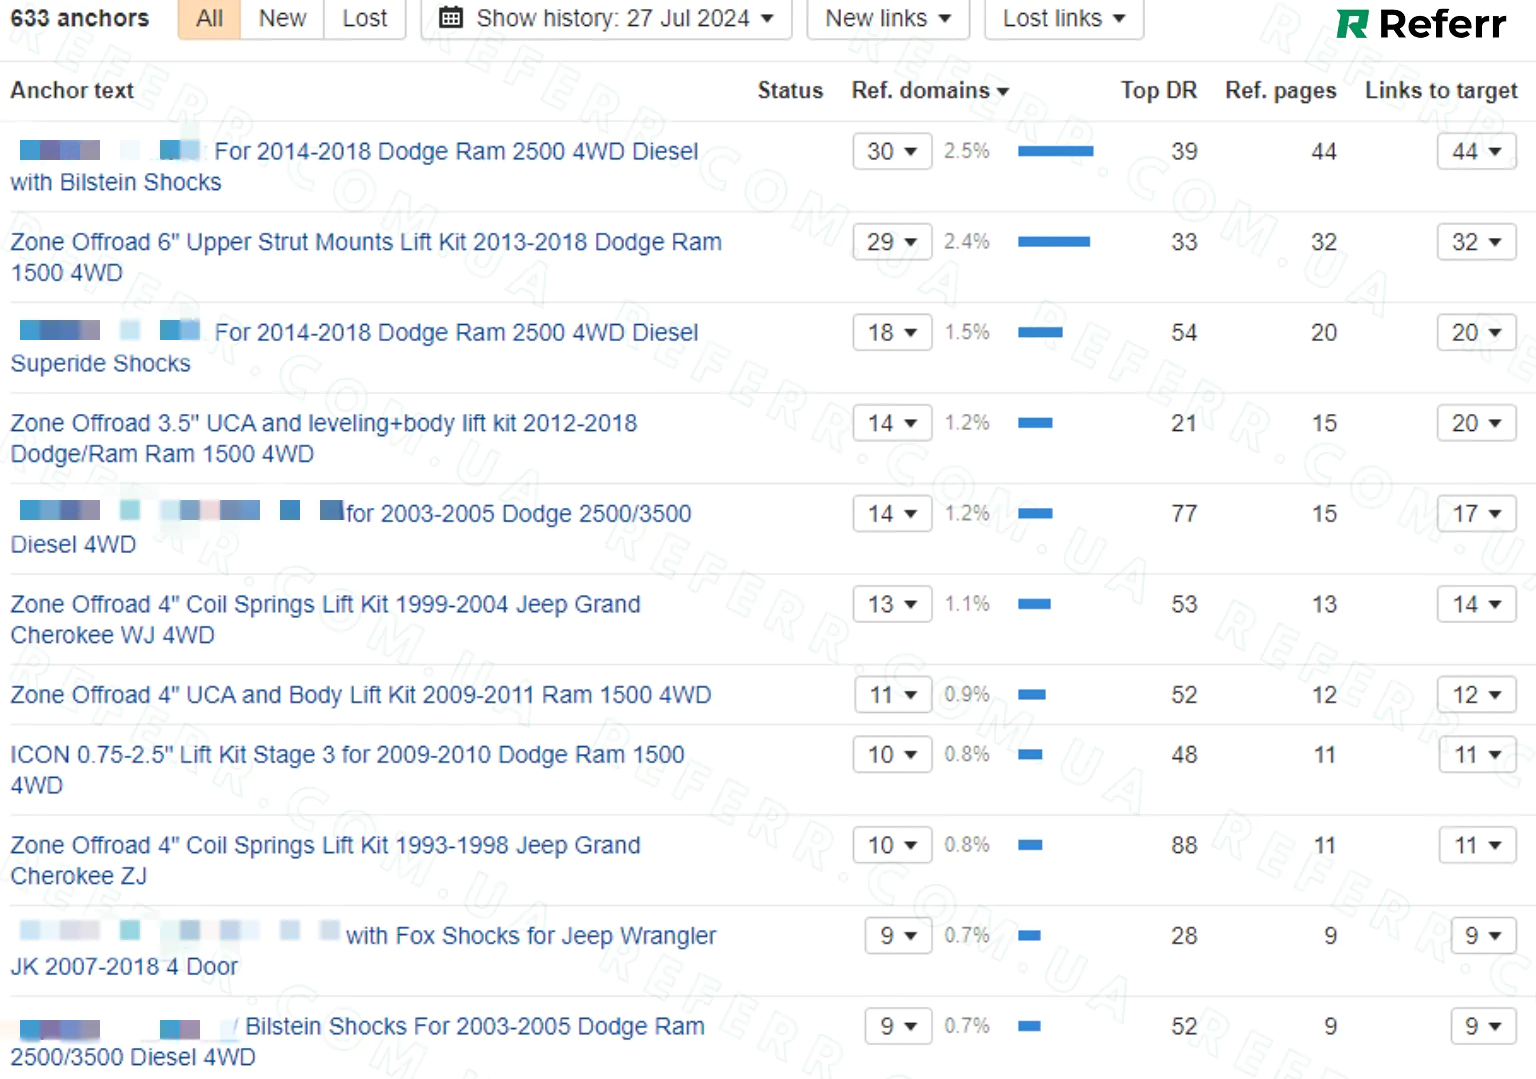1536x1079 pixels.
Task: Expand the Lost links dropdown
Action: (1063, 18)
